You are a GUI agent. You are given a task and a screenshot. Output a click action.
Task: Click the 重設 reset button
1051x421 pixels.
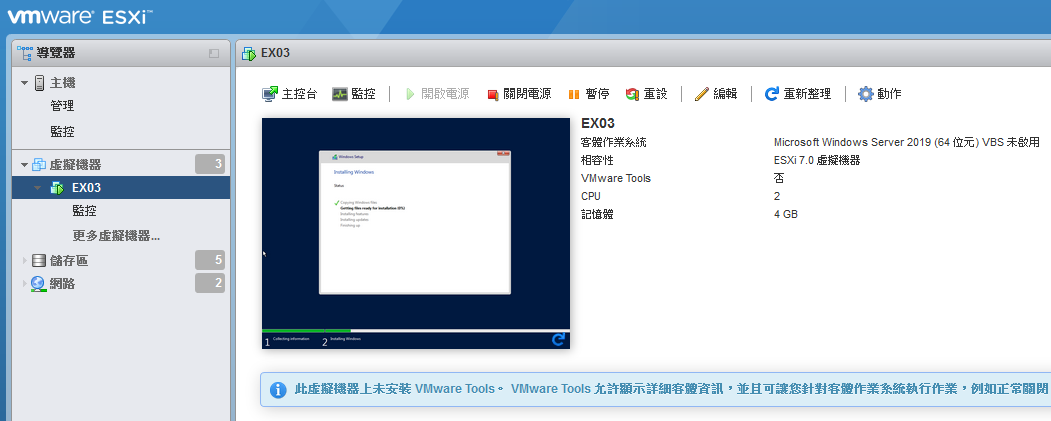click(x=646, y=94)
